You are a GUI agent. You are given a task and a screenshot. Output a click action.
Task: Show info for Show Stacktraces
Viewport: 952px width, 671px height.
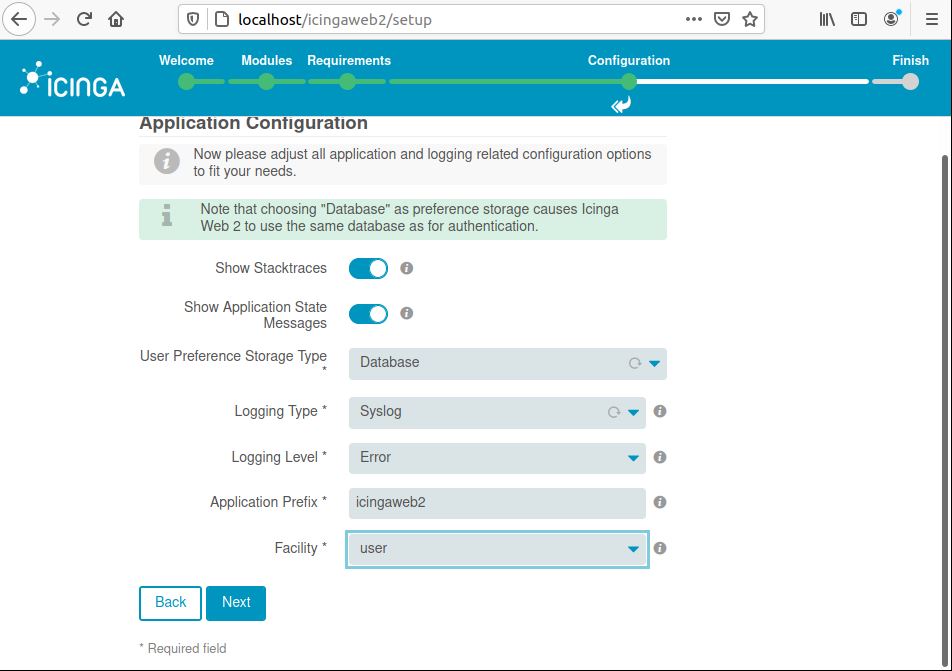(407, 268)
